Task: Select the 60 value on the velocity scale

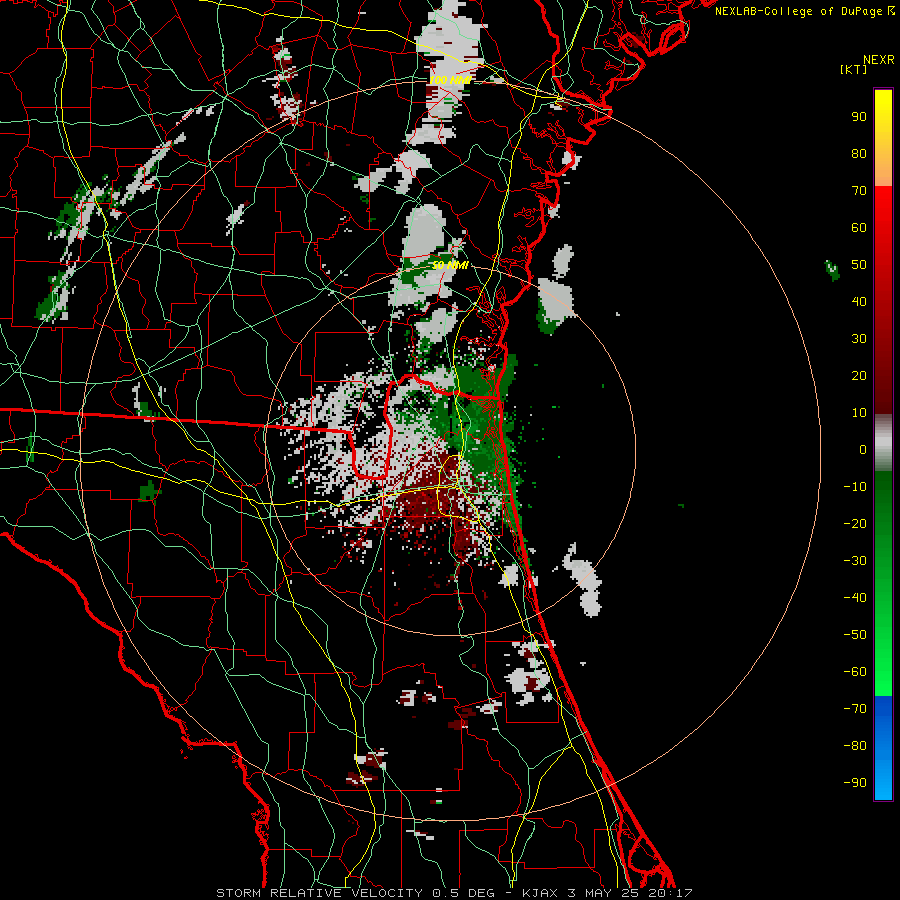Action: click(x=859, y=228)
